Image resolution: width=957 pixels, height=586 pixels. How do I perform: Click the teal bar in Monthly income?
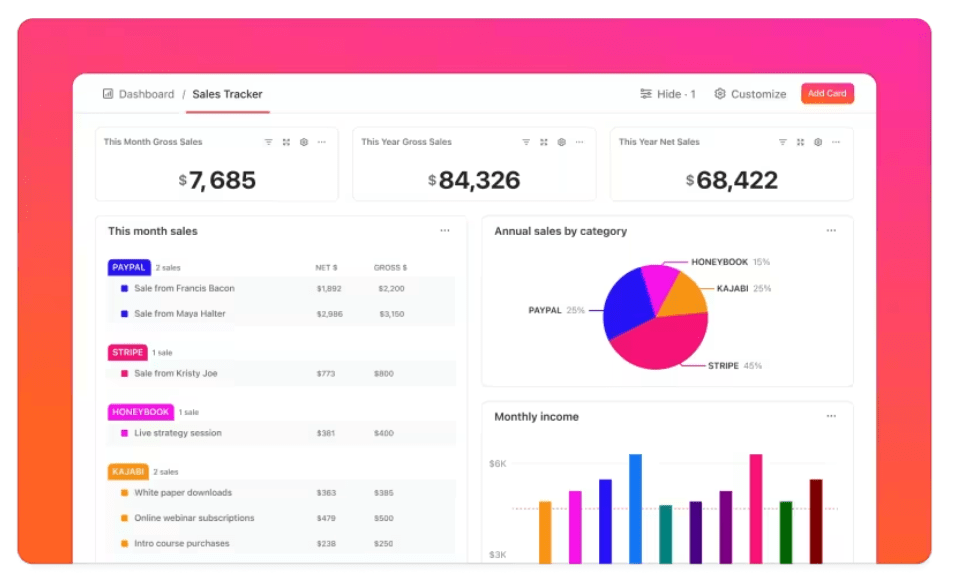point(665,534)
